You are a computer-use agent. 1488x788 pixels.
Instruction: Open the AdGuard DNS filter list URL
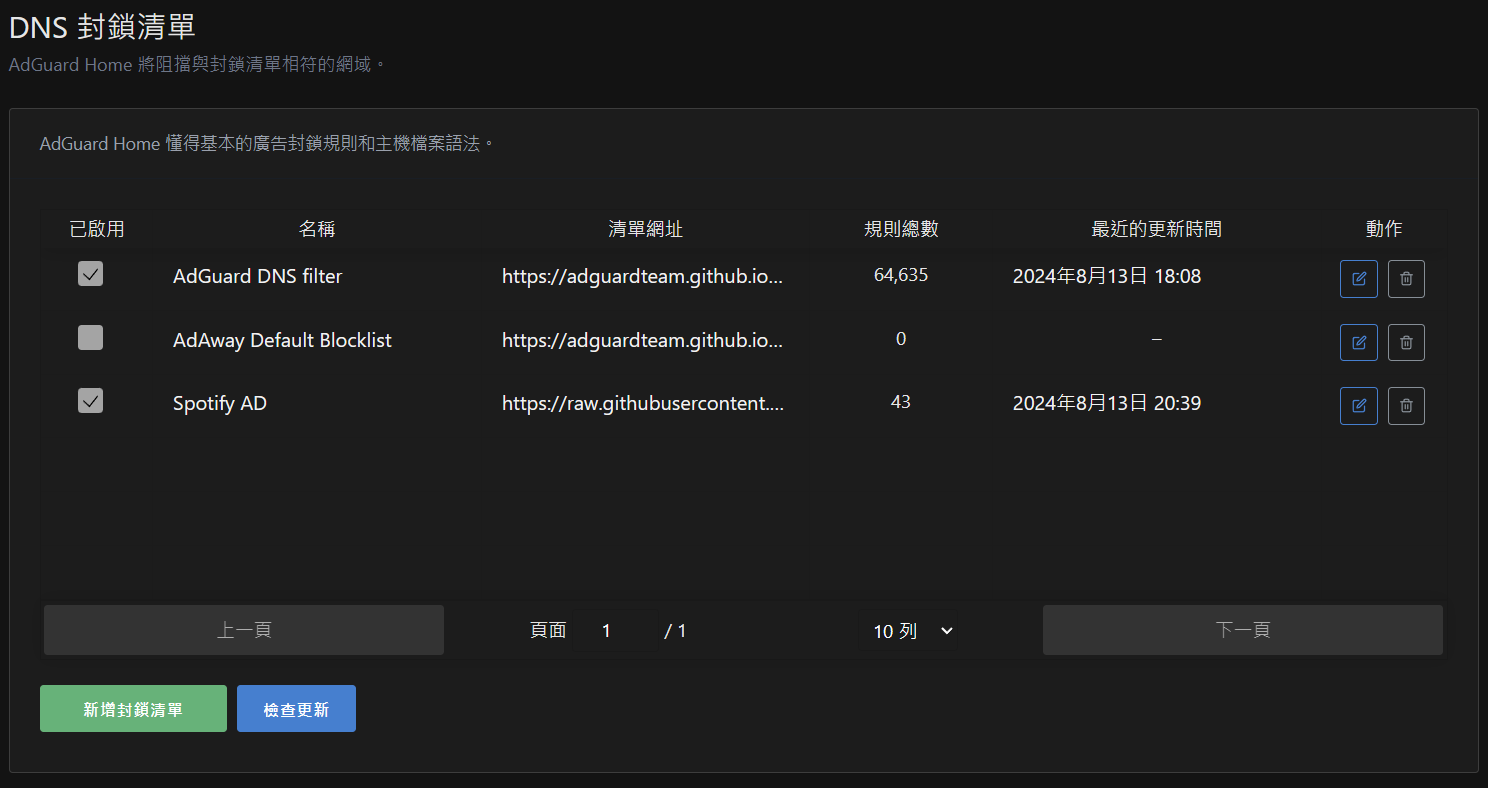tap(645, 276)
